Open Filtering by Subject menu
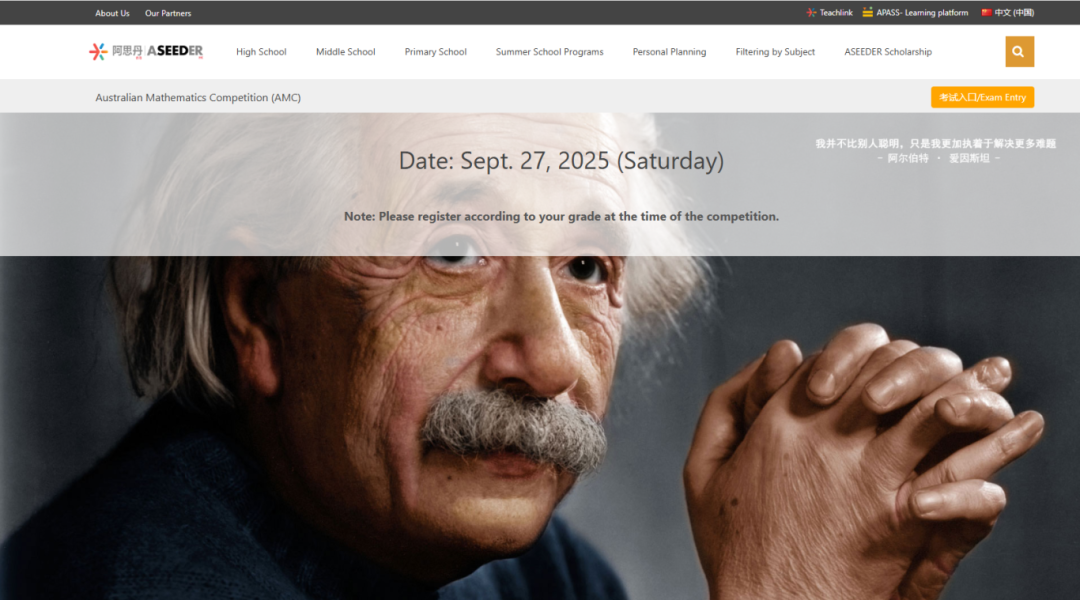Viewport: 1080px width, 600px height. [x=775, y=52]
